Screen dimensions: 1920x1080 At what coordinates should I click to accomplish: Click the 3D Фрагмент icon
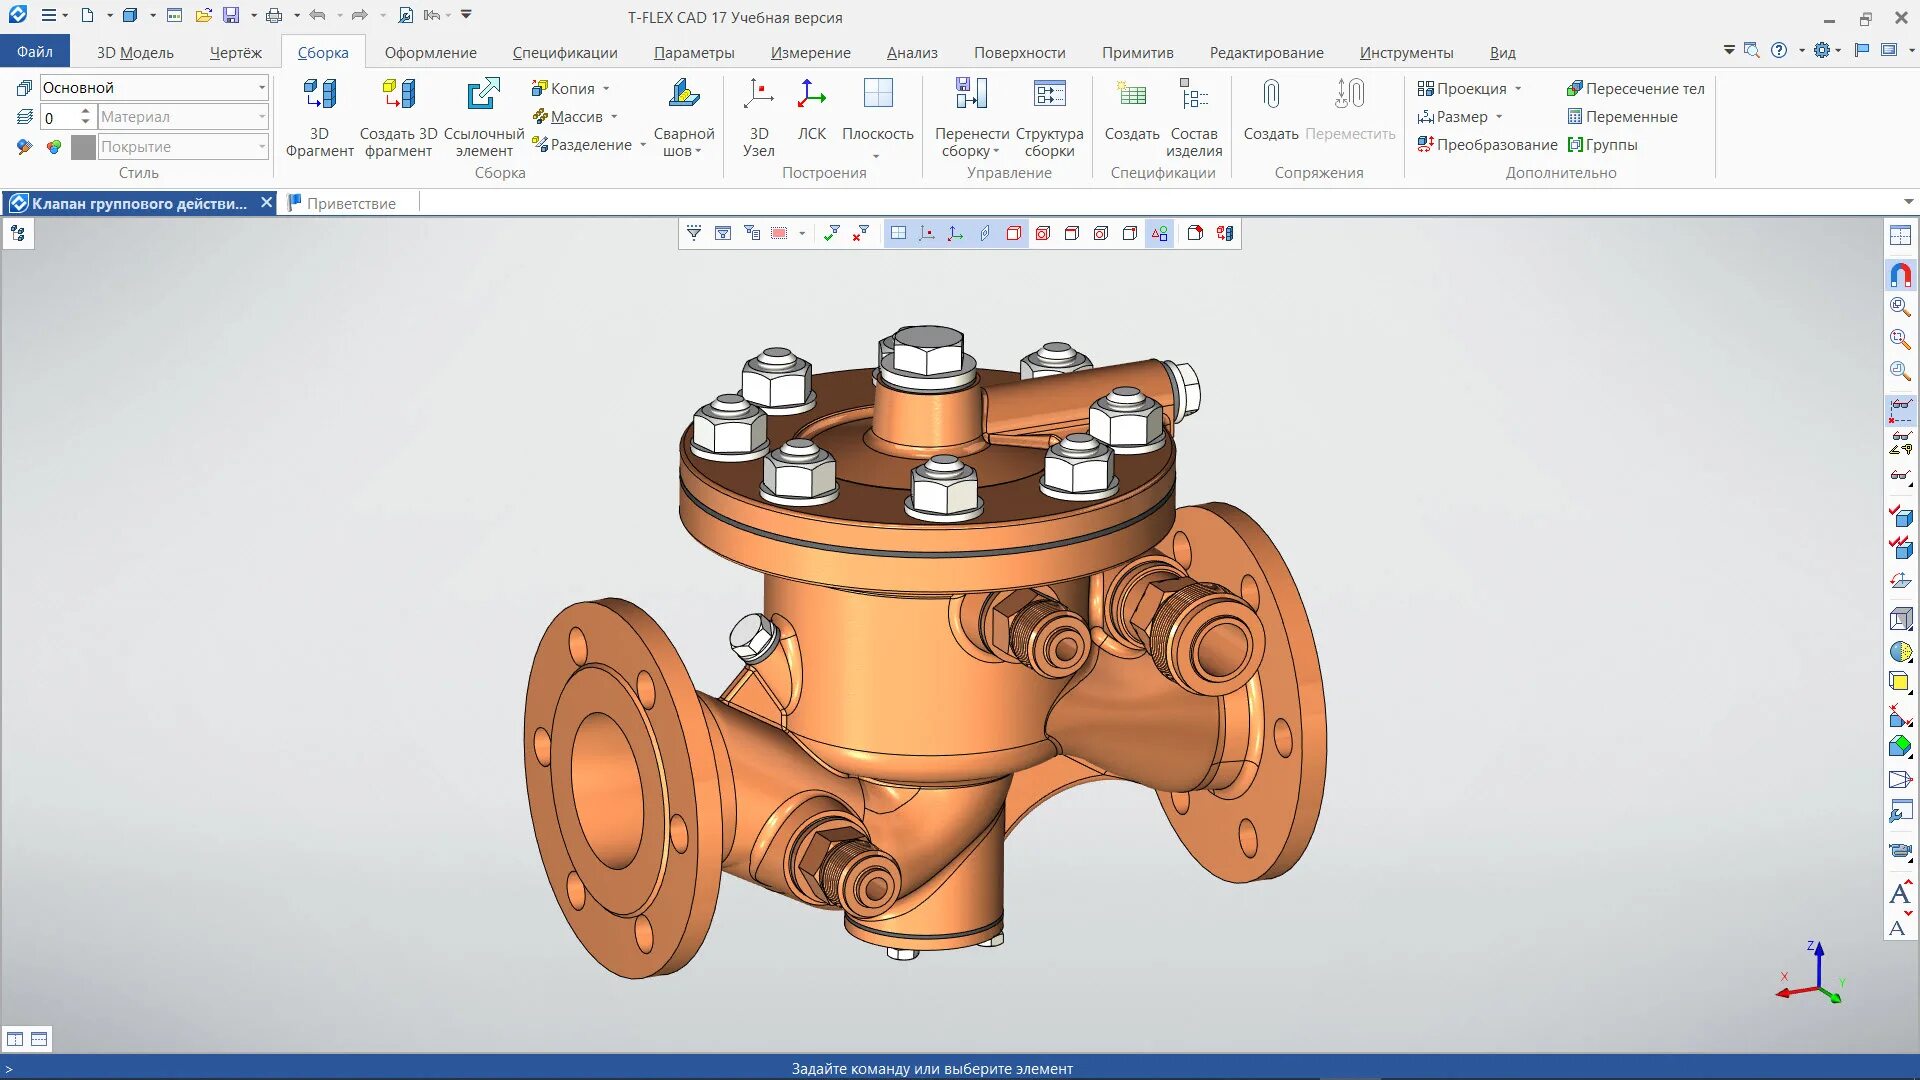pyautogui.click(x=319, y=95)
